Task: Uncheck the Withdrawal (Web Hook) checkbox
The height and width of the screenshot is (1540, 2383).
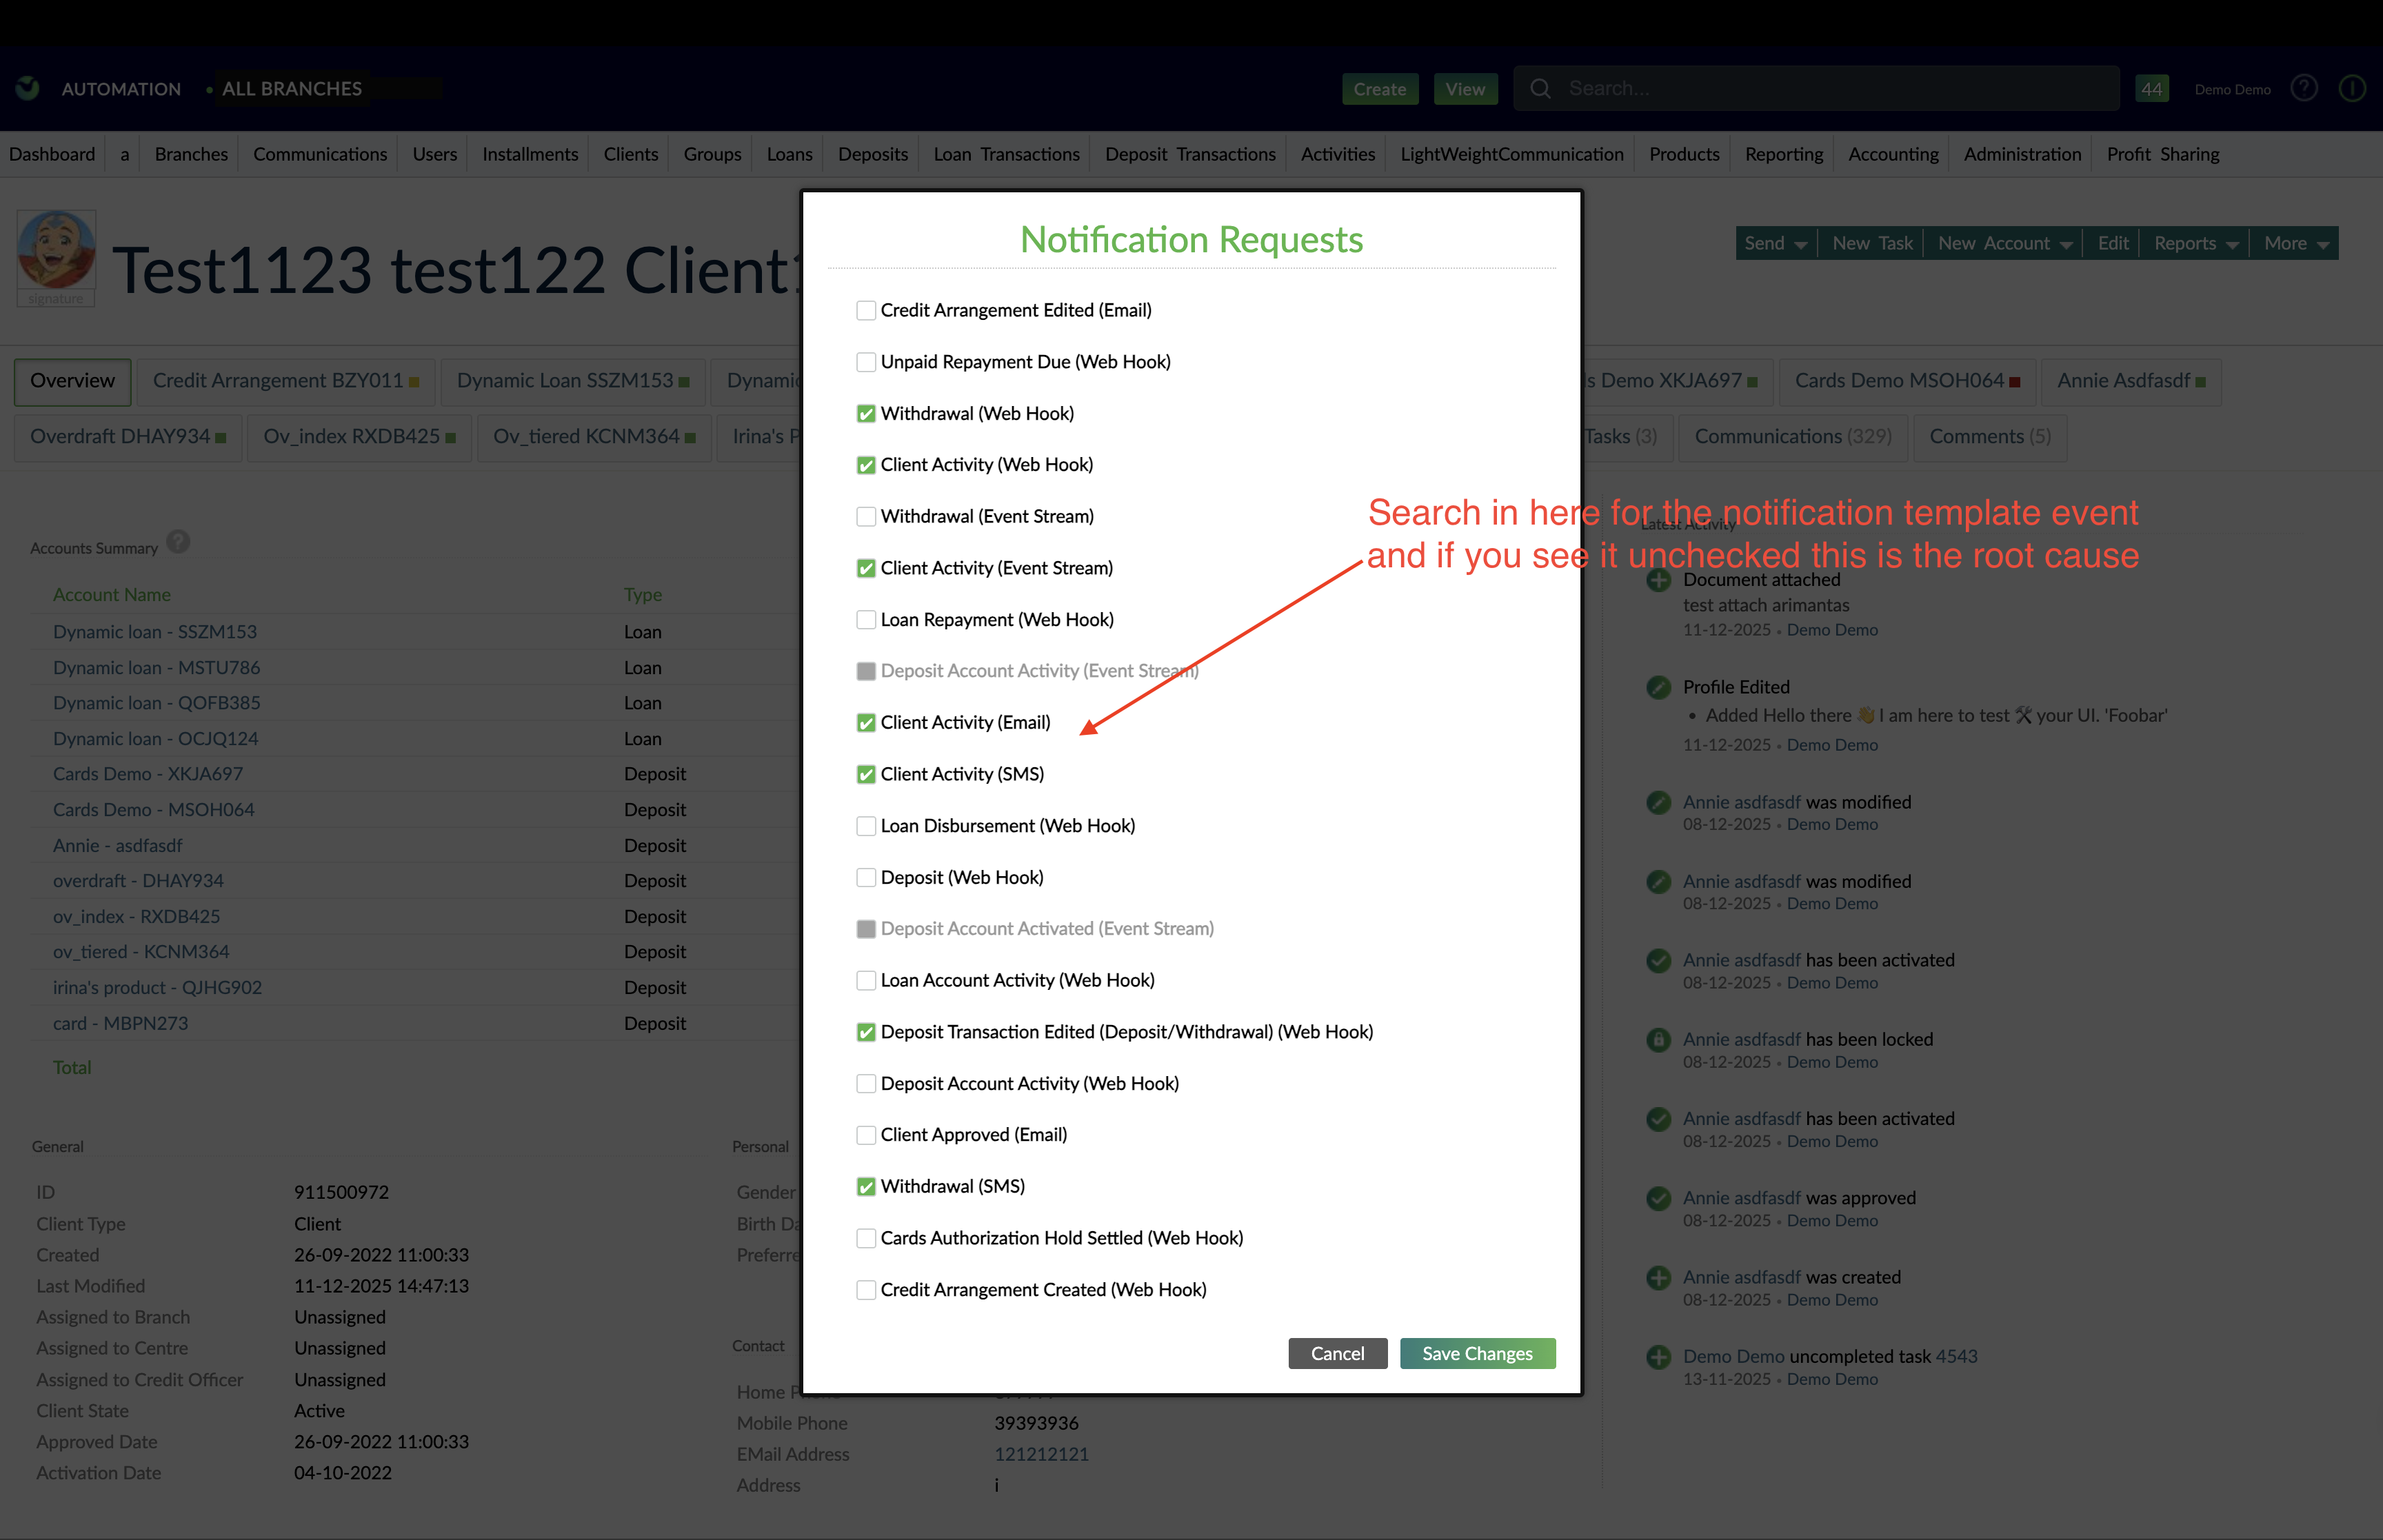Action: [x=865, y=413]
